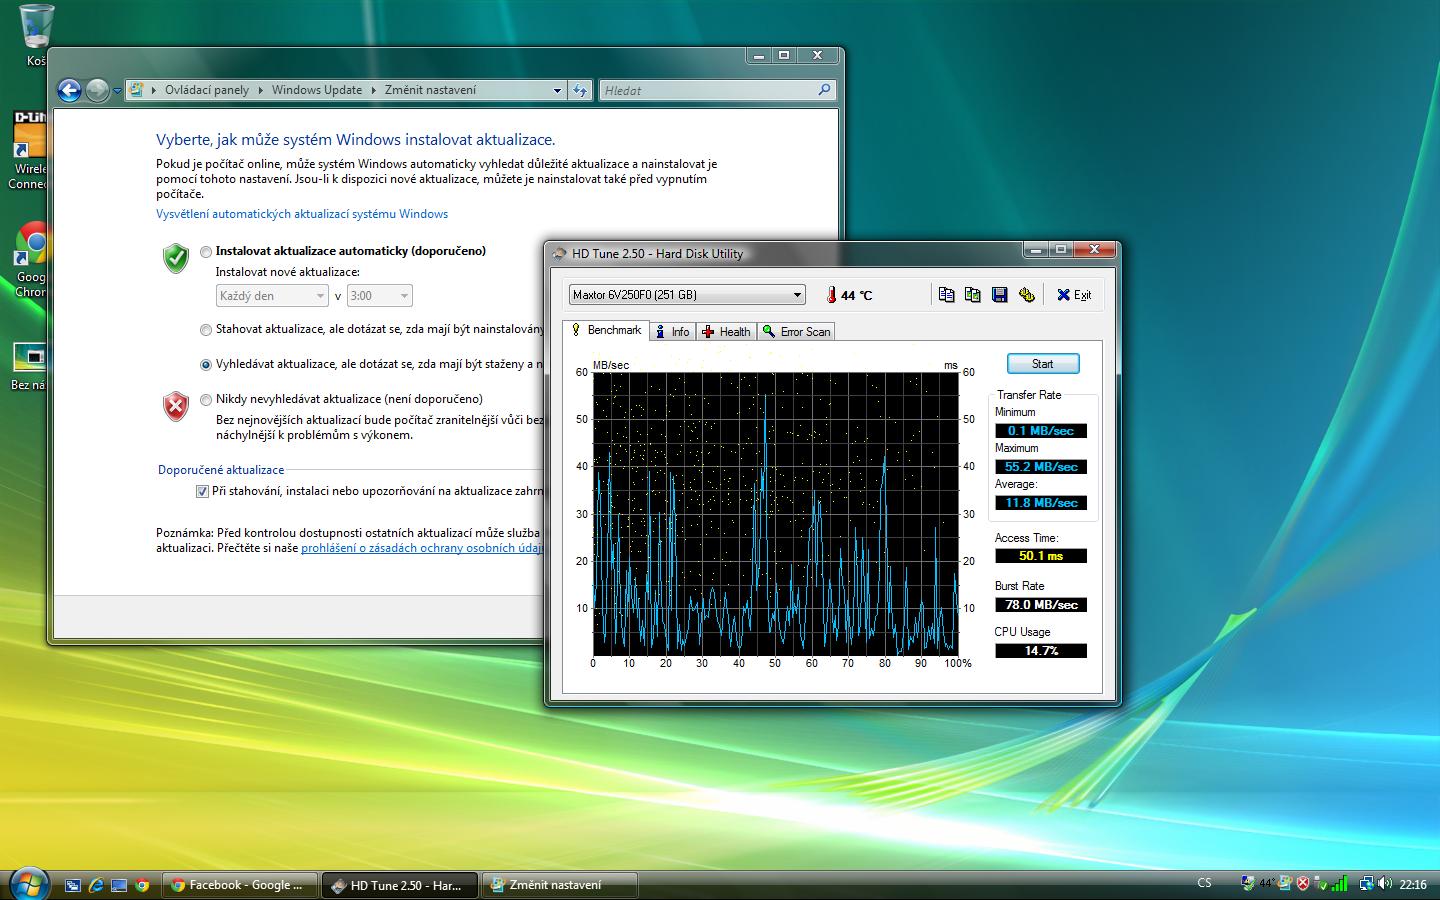Save HD Tune screenshot with floppy icon
Screen dimensions: 1440x900
(x=999, y=294)
